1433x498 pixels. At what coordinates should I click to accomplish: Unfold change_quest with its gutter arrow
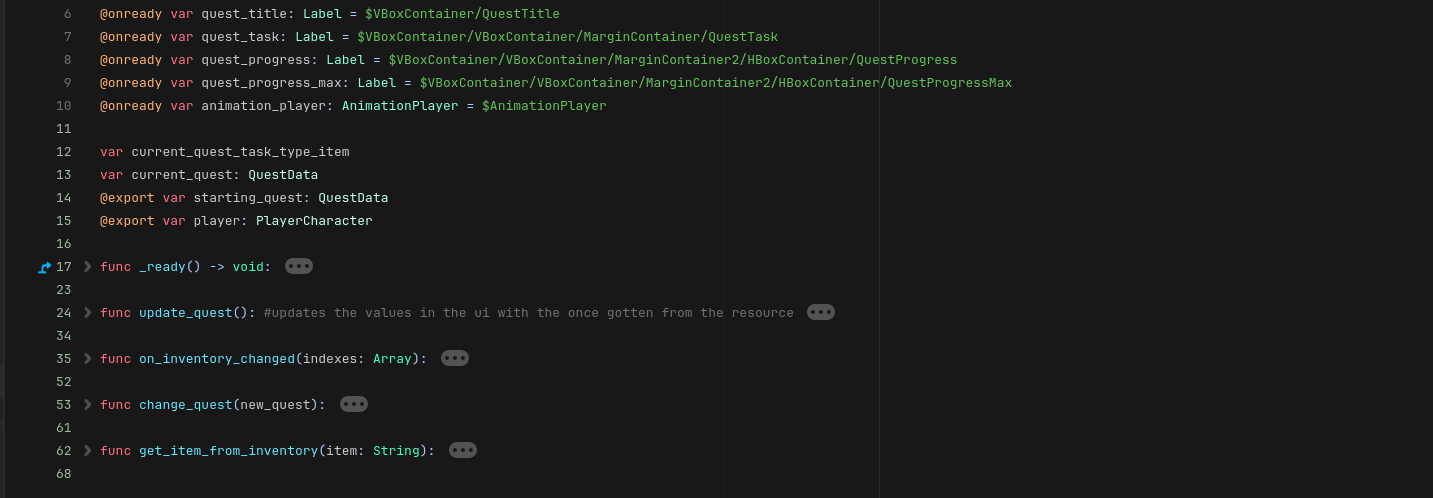pos(88,404)
